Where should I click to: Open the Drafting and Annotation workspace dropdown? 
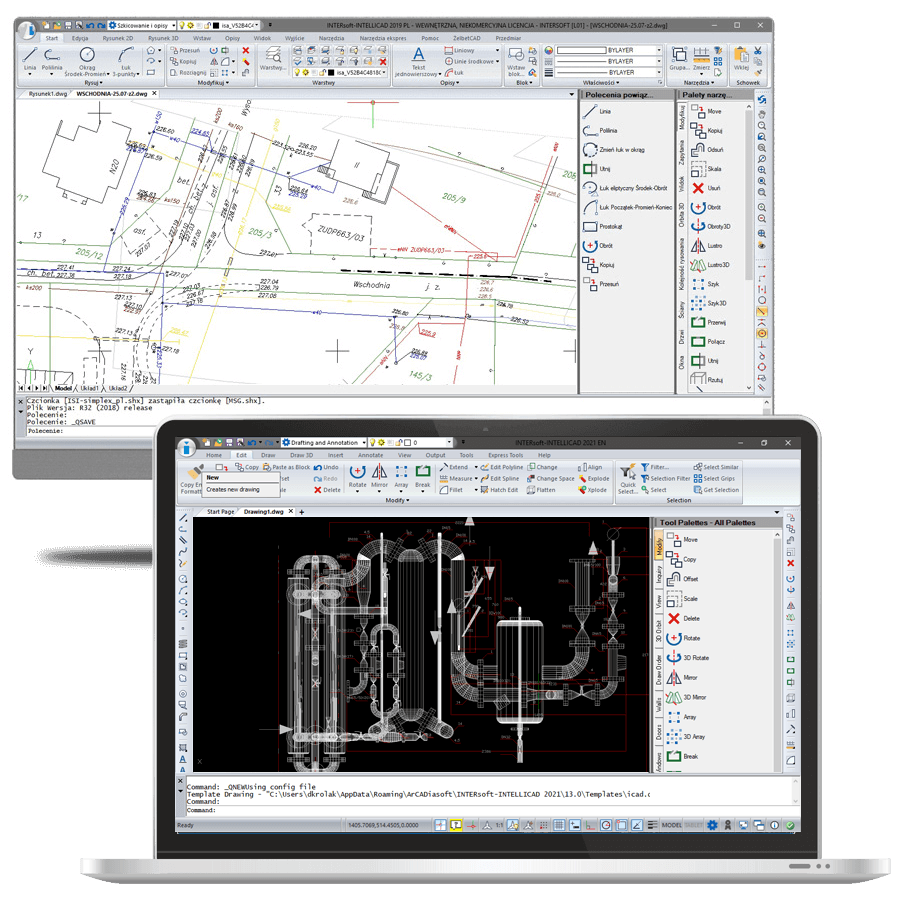(x=363, y=441)
